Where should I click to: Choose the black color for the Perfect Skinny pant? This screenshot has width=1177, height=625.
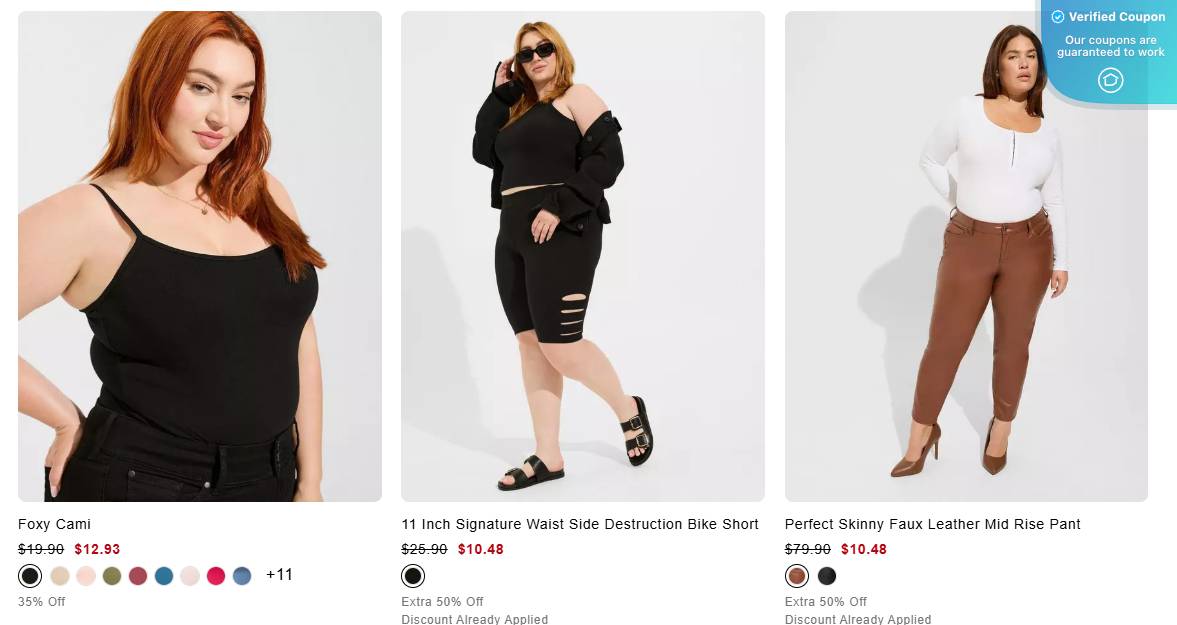[x=827, y=576]
